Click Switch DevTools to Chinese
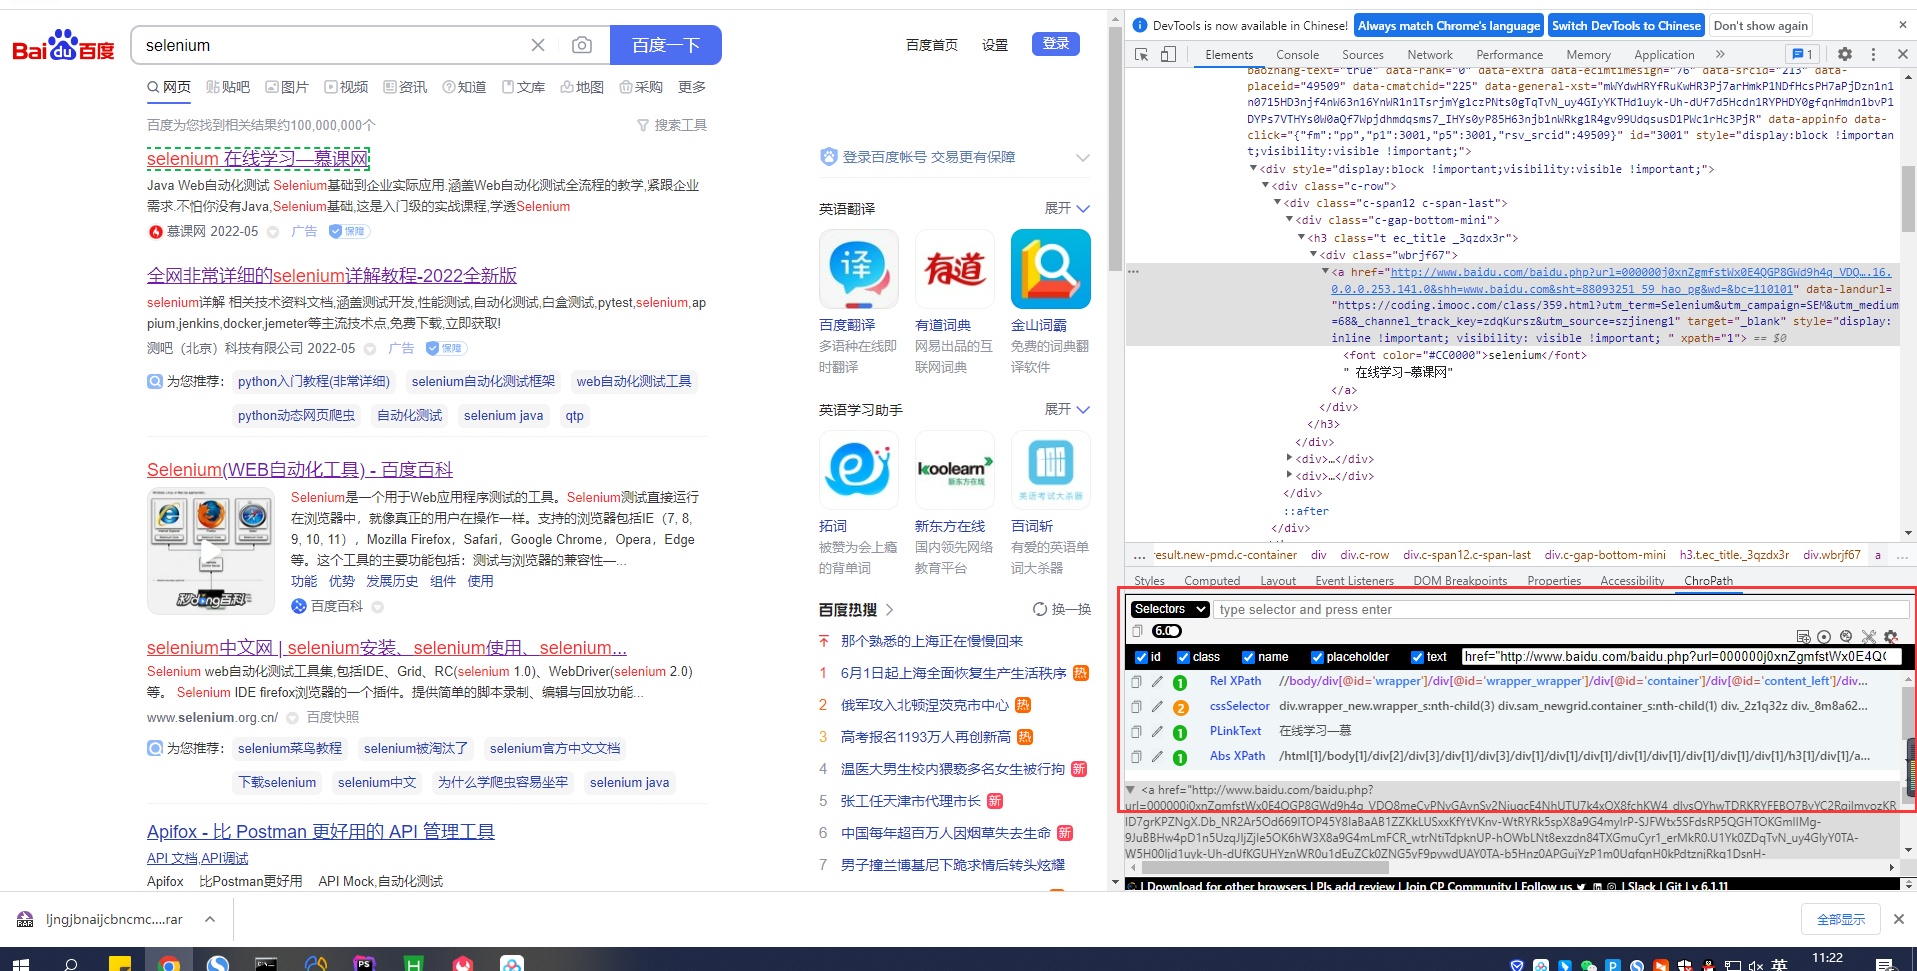The height and width of the screenshot is (971, 1917). coord(1626,26)
